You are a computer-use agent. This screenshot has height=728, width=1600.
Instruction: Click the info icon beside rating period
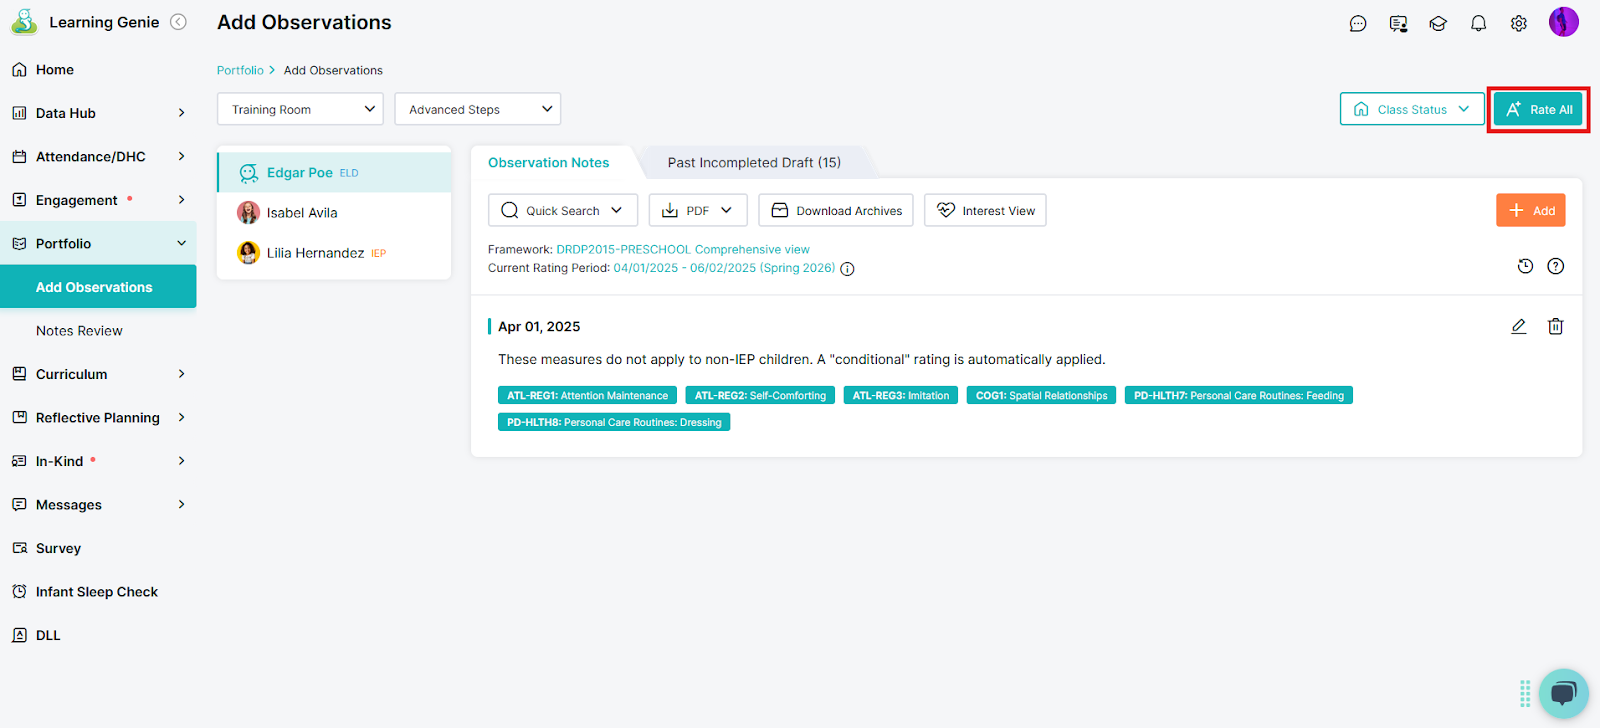(847, 269)
